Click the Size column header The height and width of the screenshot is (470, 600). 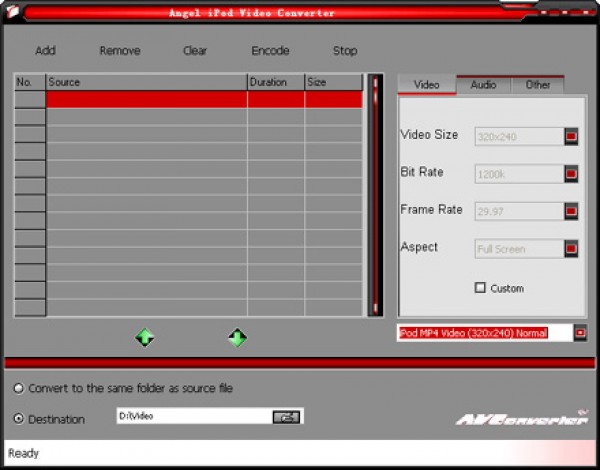click(x=334, y=82)
